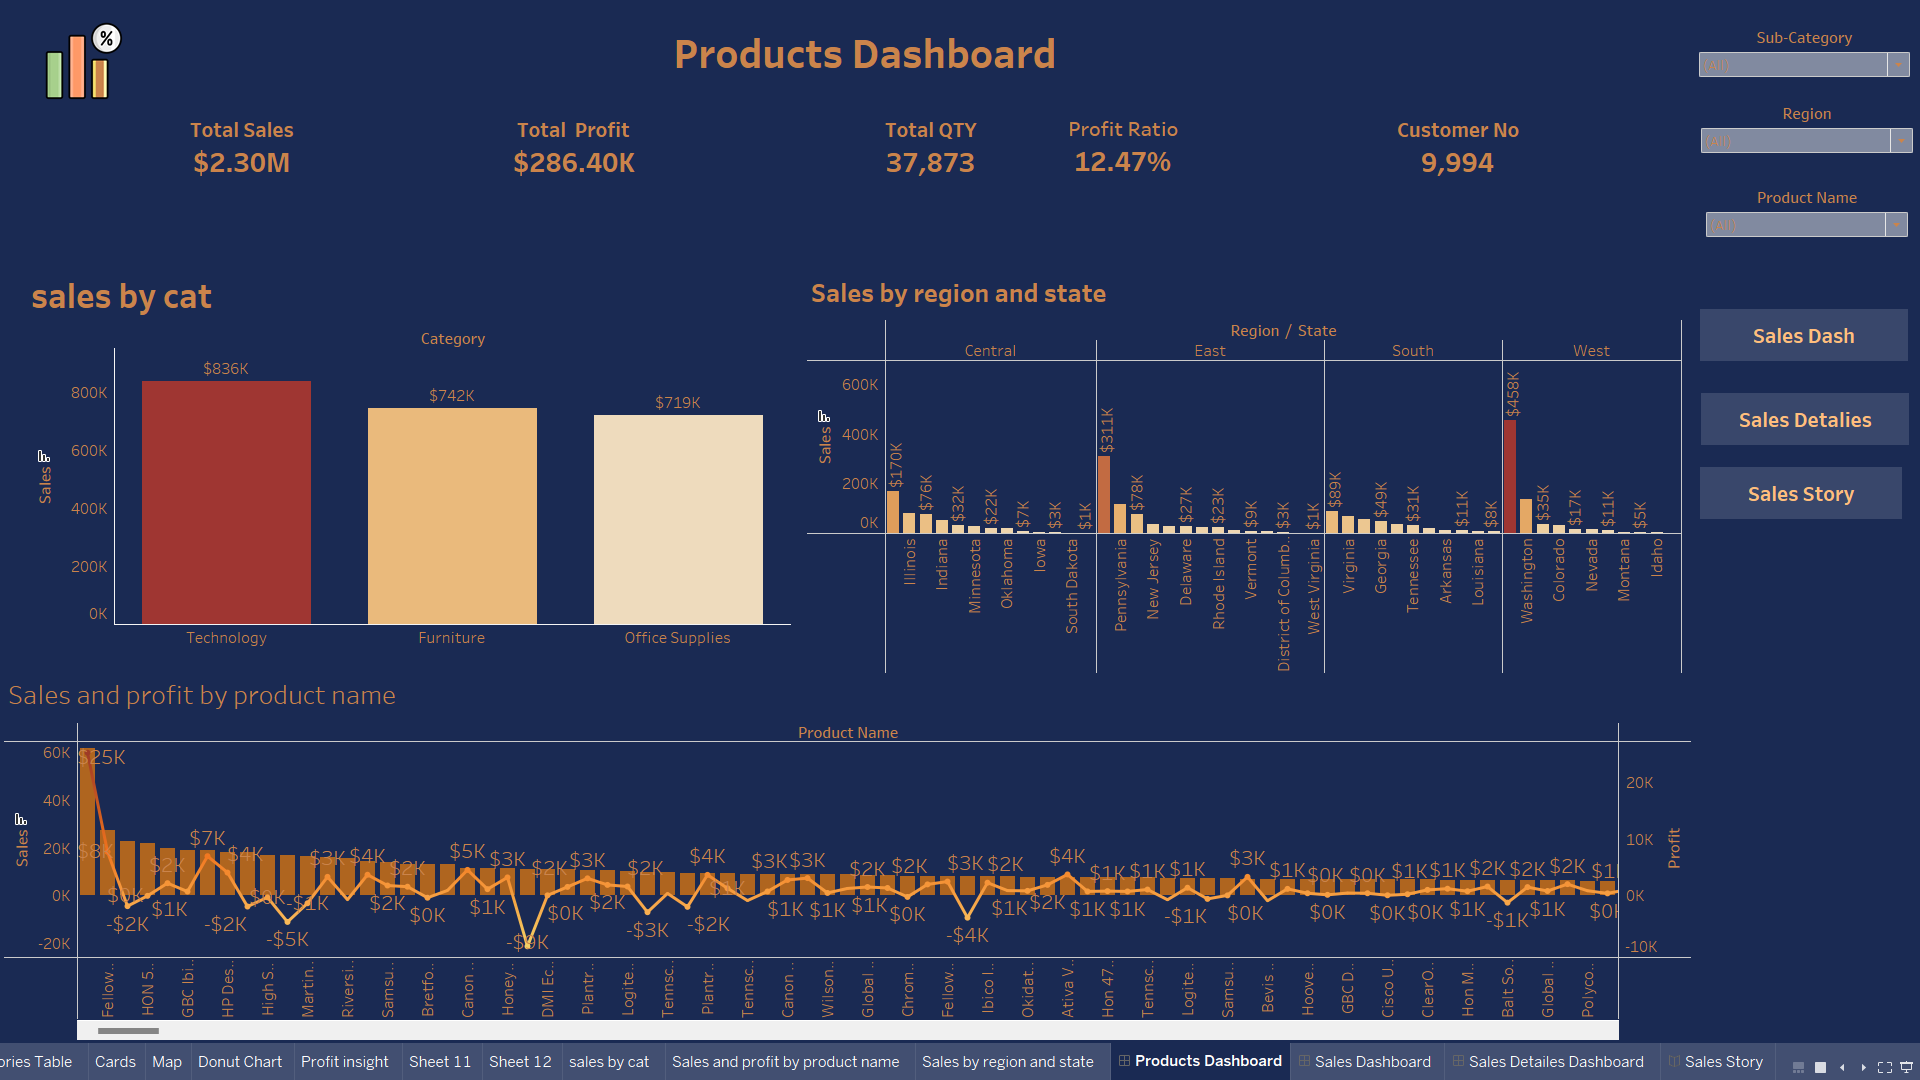This screenshot has height=1080, width=1920.
Task: Open the Product Name filter dropdown
Action: pos(1896,225)
